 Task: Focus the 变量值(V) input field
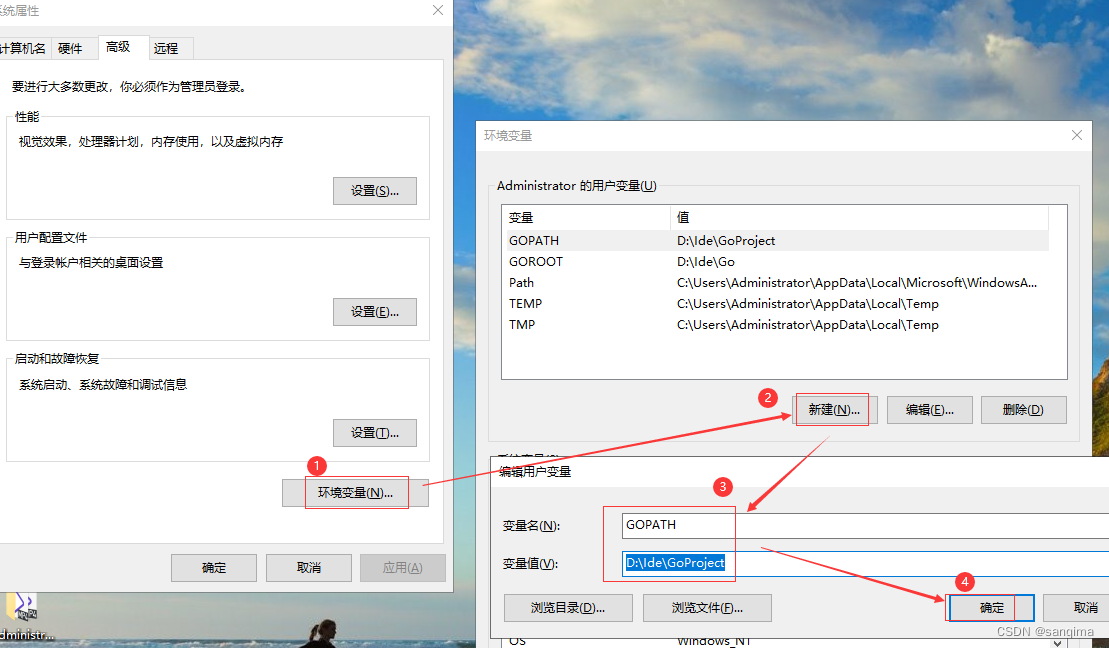[x=865, y=564]
